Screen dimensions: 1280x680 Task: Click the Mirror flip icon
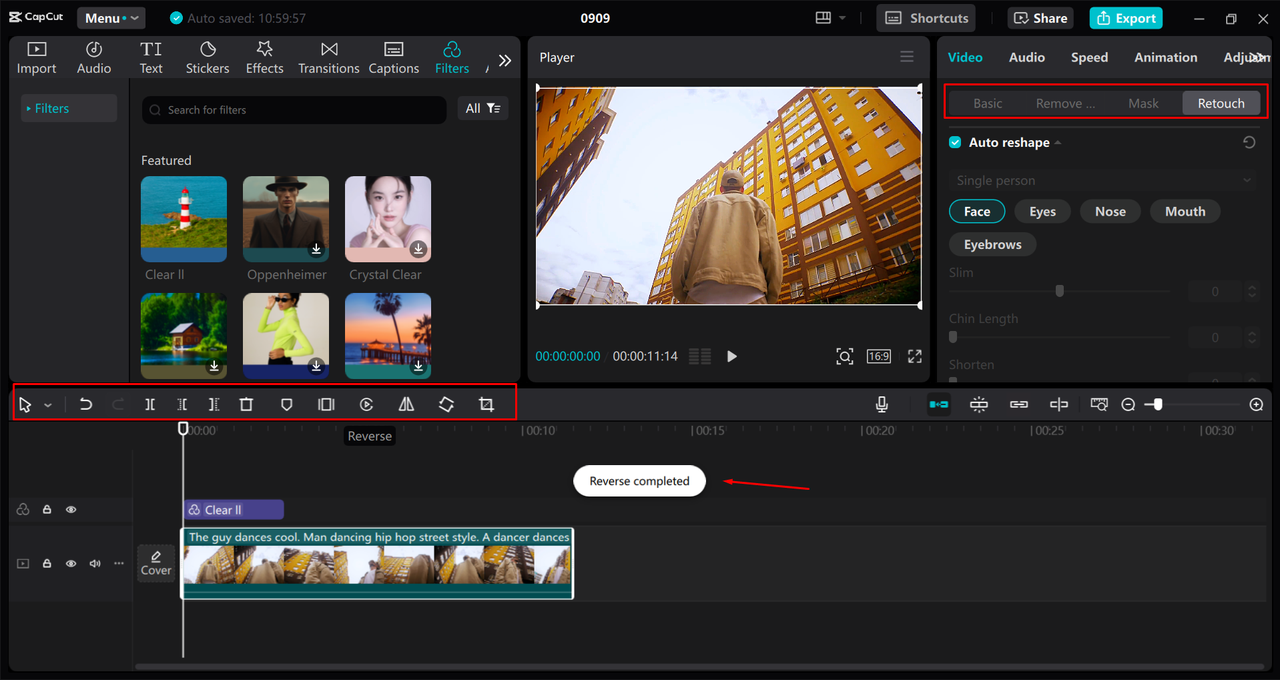(x=406, y=404)
